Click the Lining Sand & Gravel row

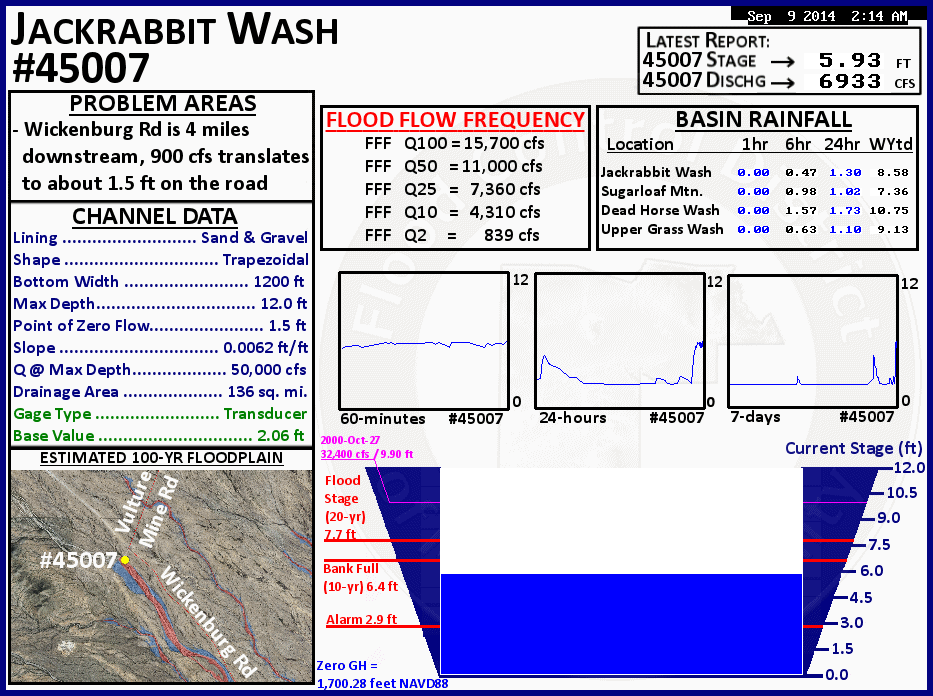click(161, 238)
